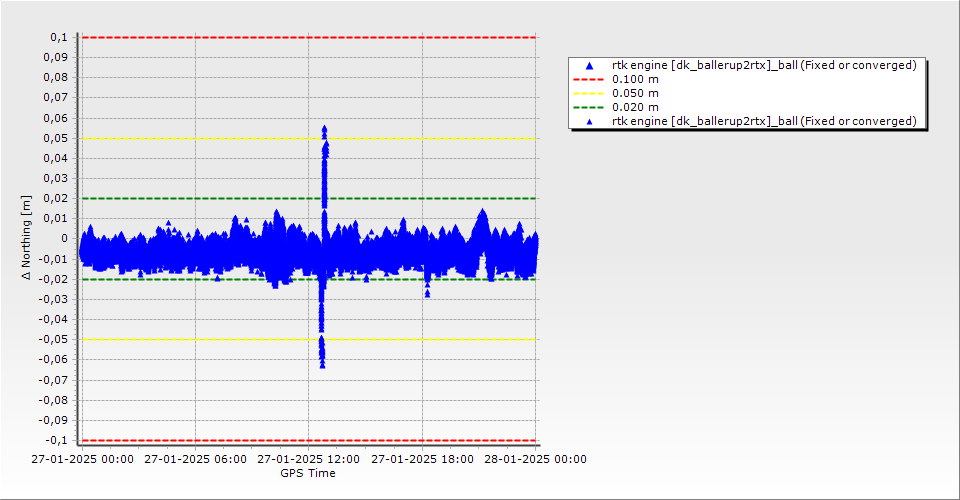This screenshot has height=500, width=960.
Task: Click the lowest negative spike data point
Action: point(322,365)
